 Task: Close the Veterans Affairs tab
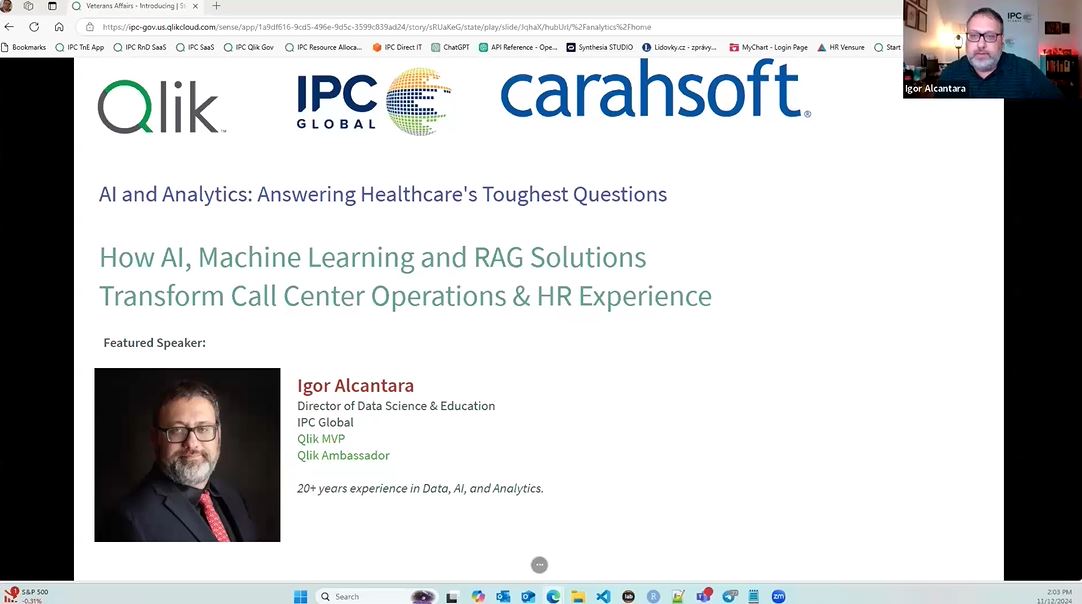point(195,6)
